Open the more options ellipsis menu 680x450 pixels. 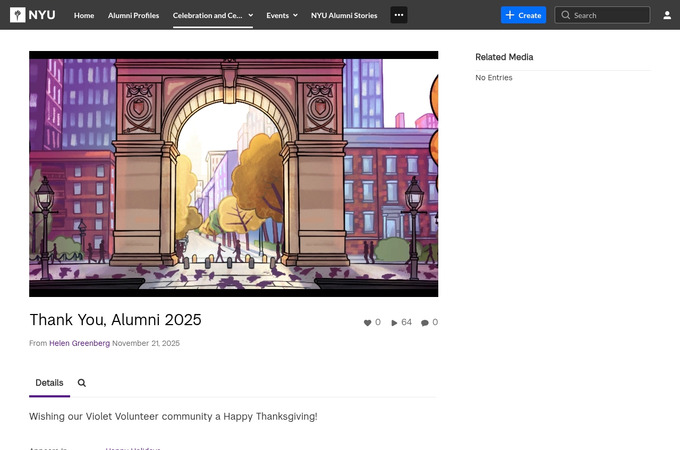399,15
